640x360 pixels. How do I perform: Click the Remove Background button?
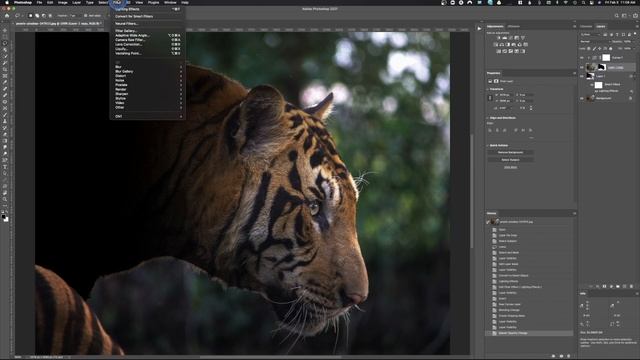pos(510,152)
